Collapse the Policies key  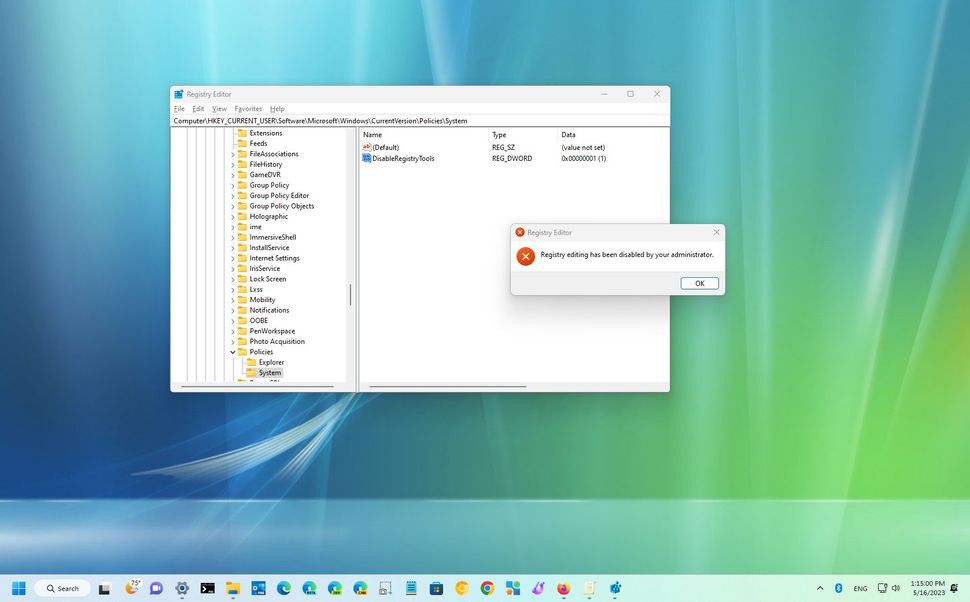tap(232, 351)
